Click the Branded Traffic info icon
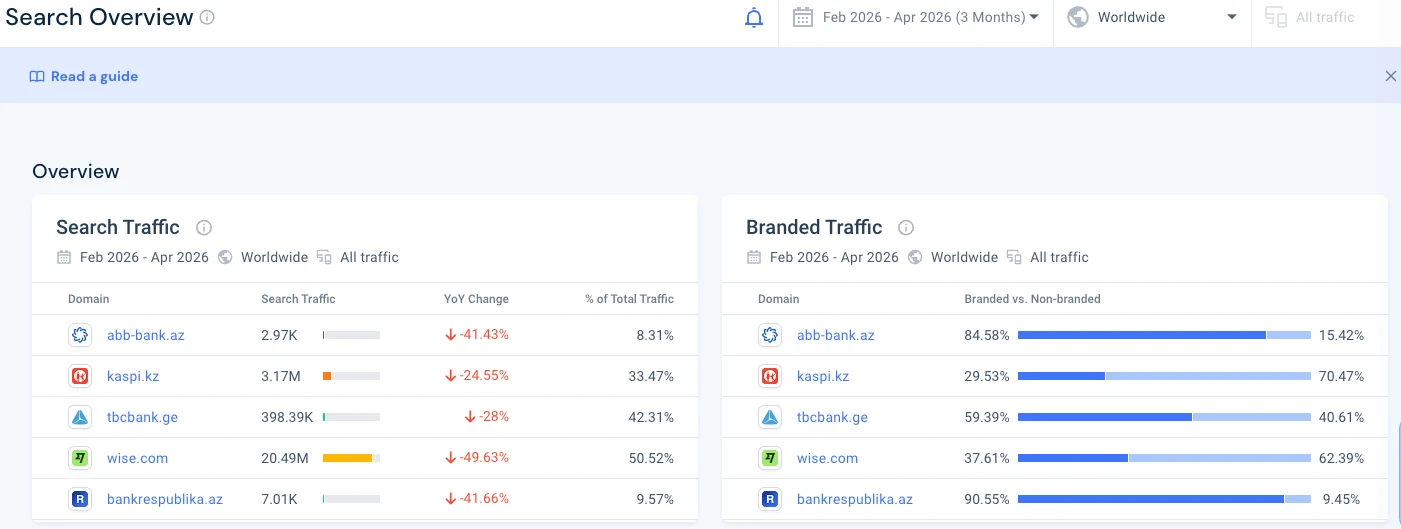This screenshot has height=529, width=1401. coord(906,227)
